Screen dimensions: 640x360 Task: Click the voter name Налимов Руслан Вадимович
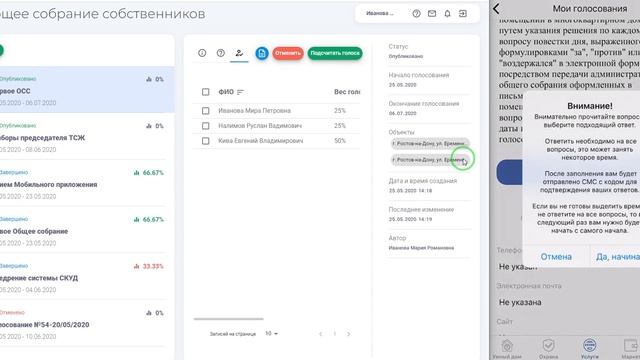point(260,126)
